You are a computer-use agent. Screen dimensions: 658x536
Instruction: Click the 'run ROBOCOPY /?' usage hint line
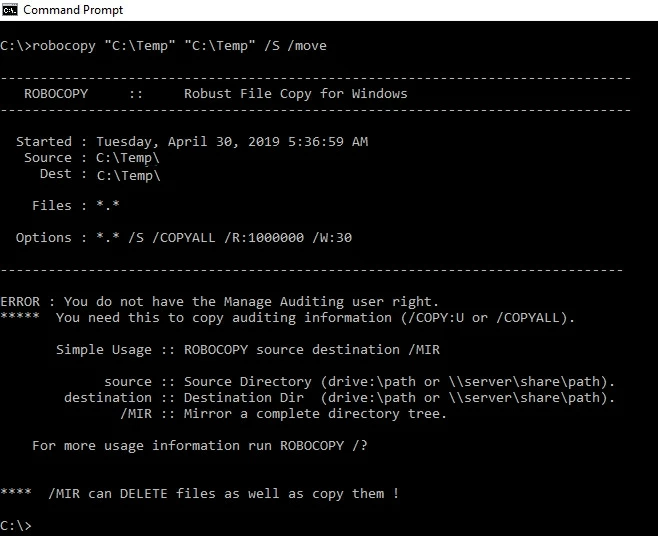tap(200, 446)
